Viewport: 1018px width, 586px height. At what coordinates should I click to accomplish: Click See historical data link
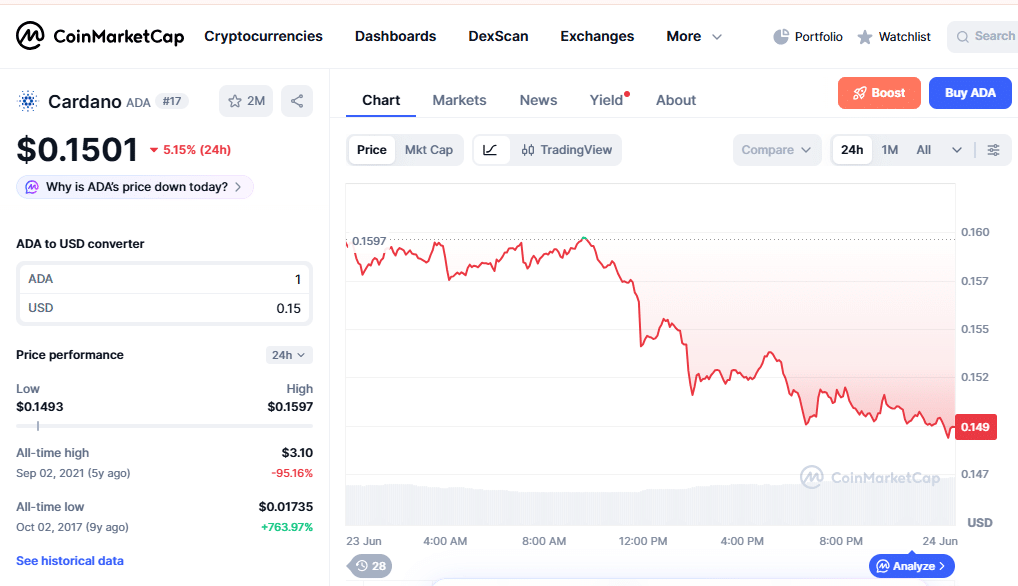point(69,561)
